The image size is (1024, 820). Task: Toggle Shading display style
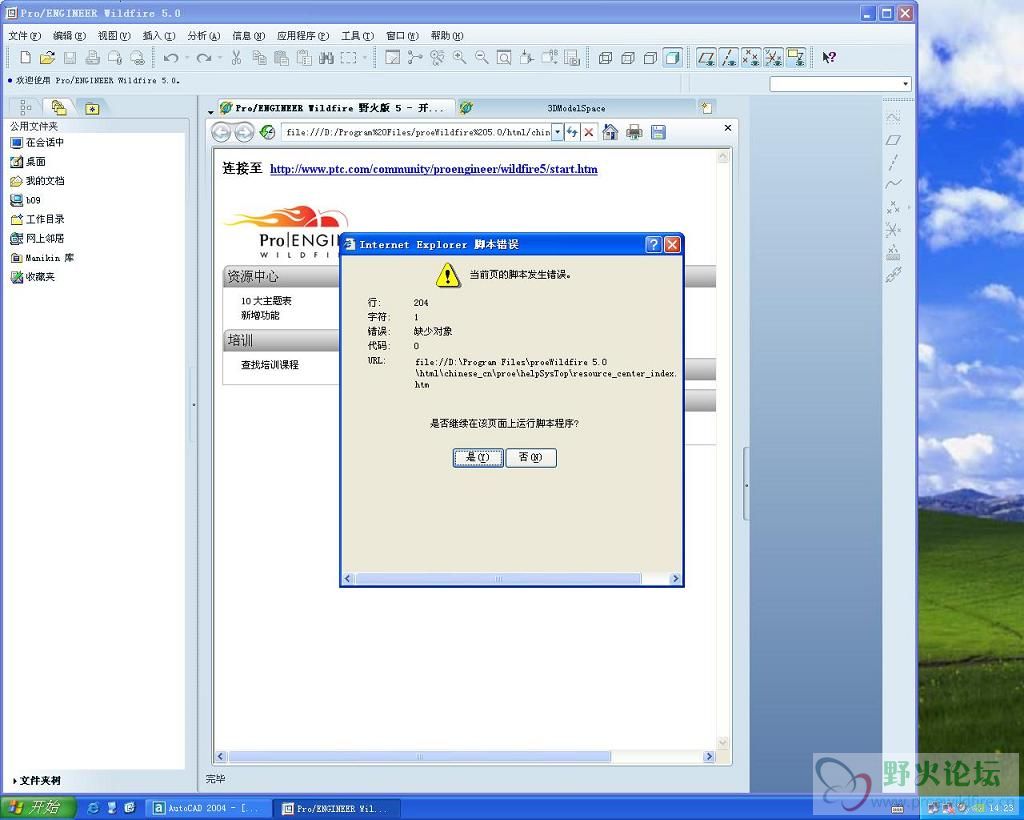[x=673, y=57]
